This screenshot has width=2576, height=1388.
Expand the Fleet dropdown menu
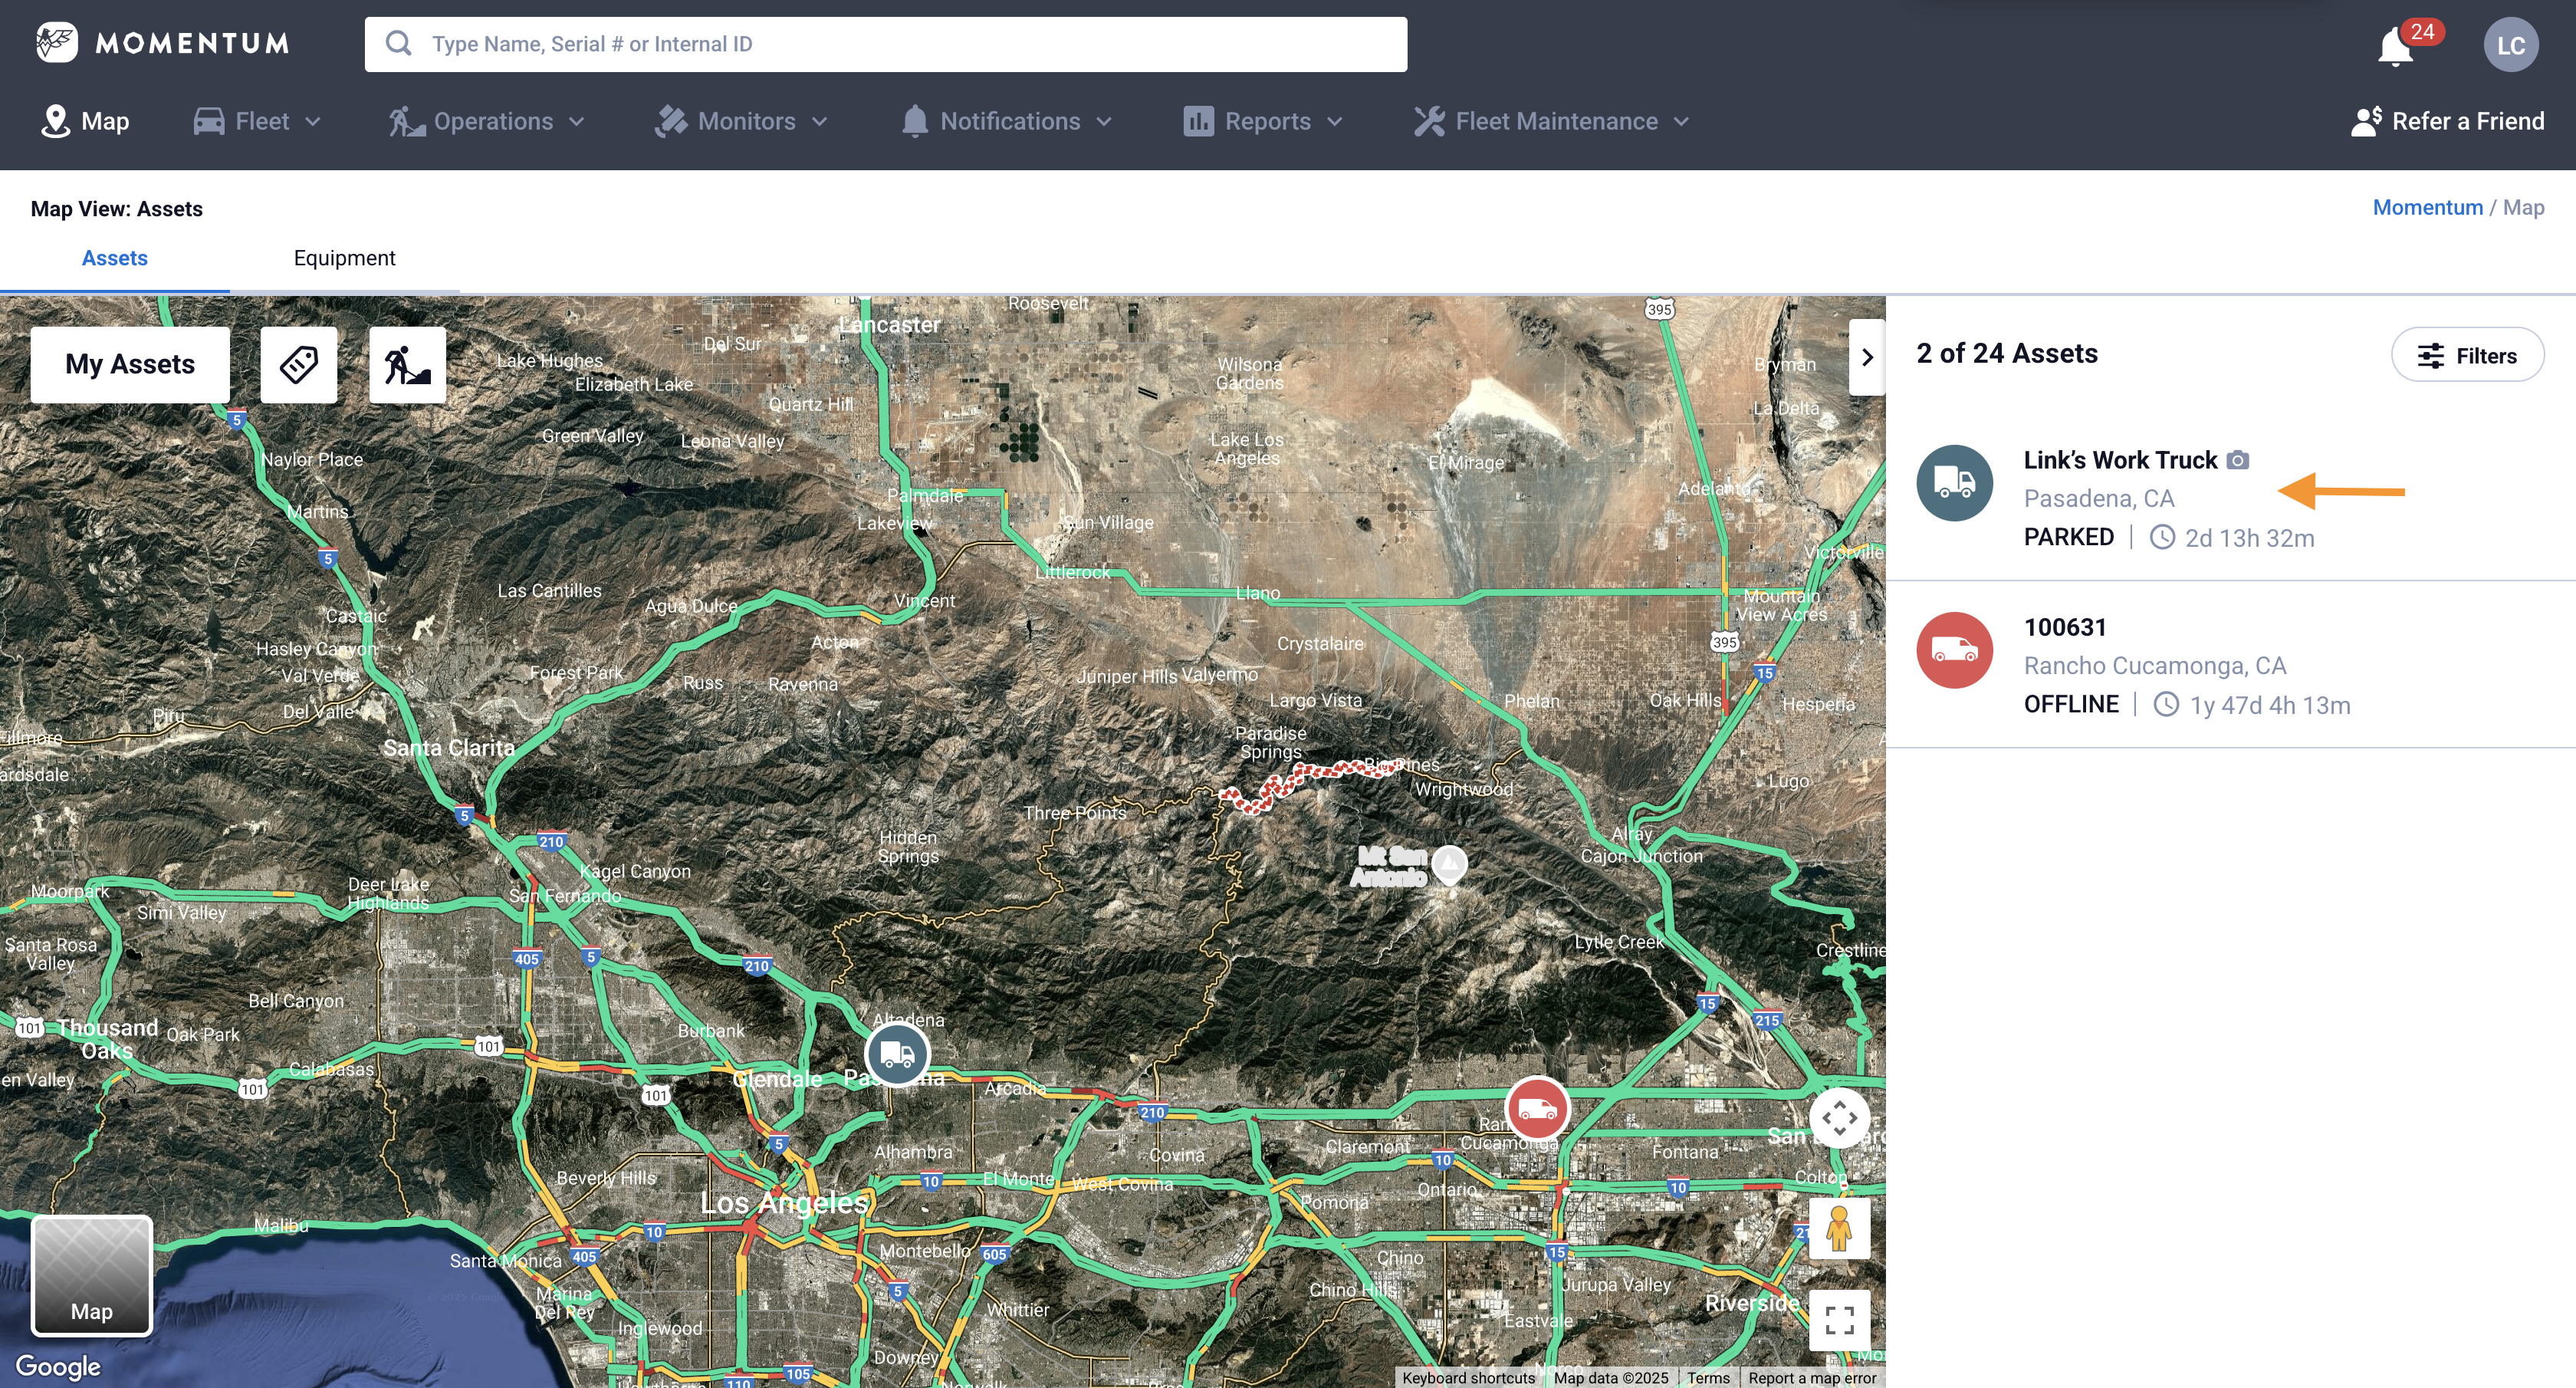click(258, 121)
